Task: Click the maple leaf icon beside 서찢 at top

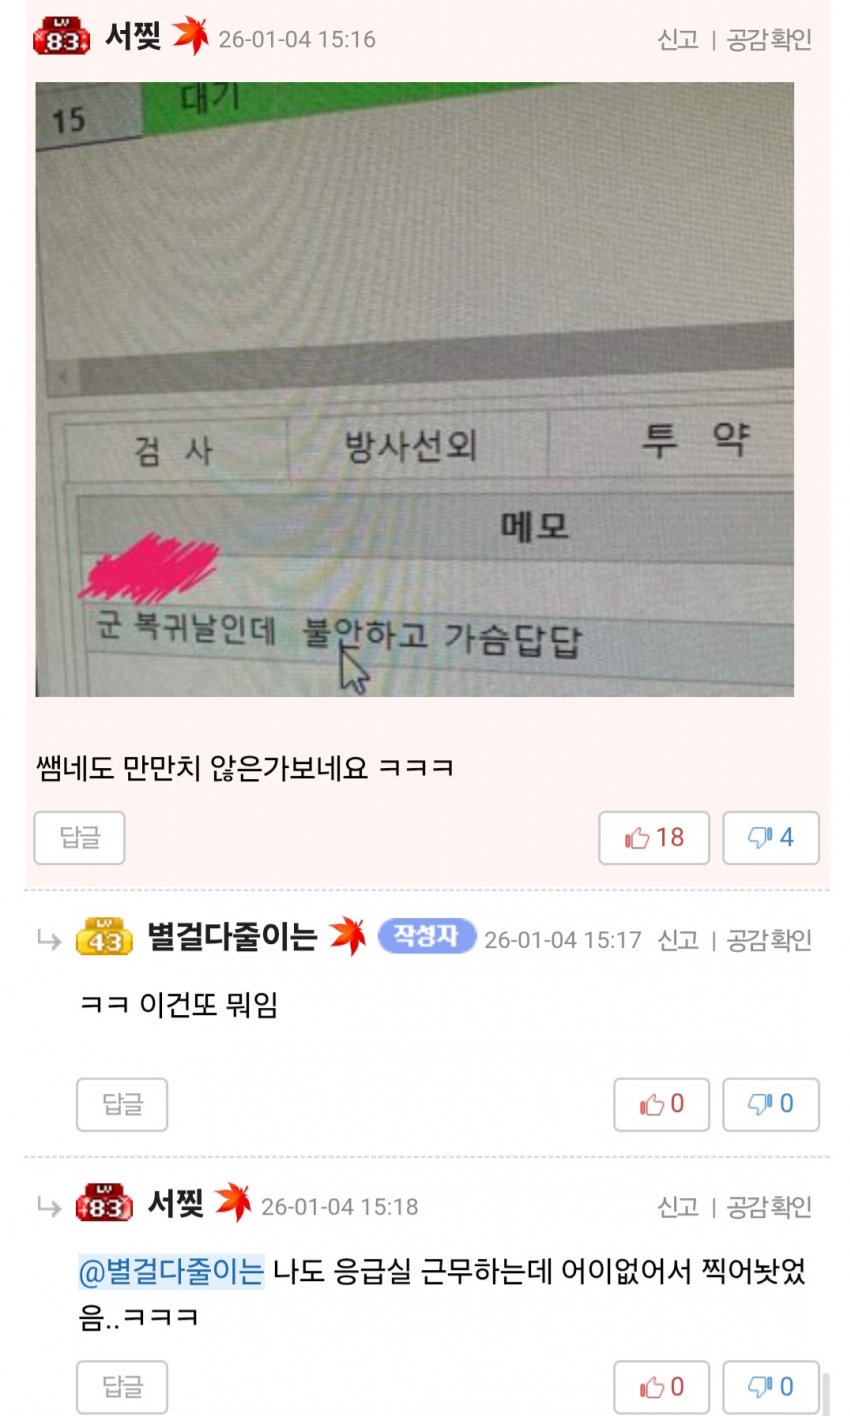Action: [x=190, y=37]
